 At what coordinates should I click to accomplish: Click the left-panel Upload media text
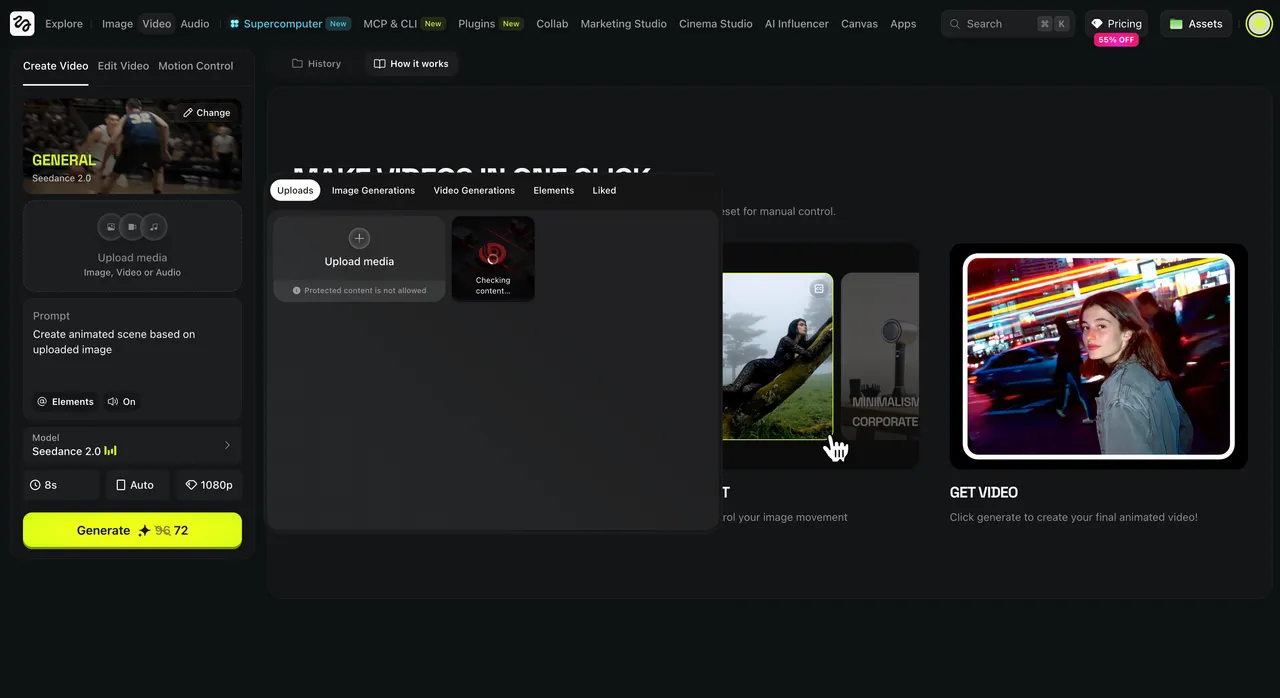click(x=132, y=258)
